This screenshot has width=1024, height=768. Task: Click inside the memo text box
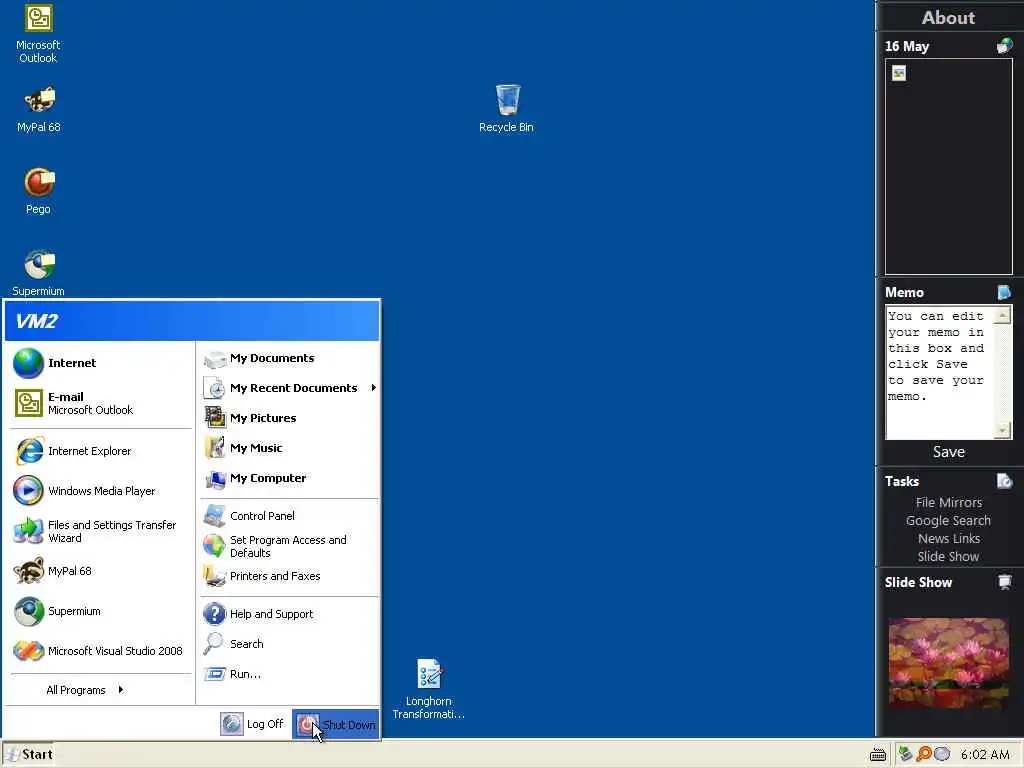click(x=939, y=372)
